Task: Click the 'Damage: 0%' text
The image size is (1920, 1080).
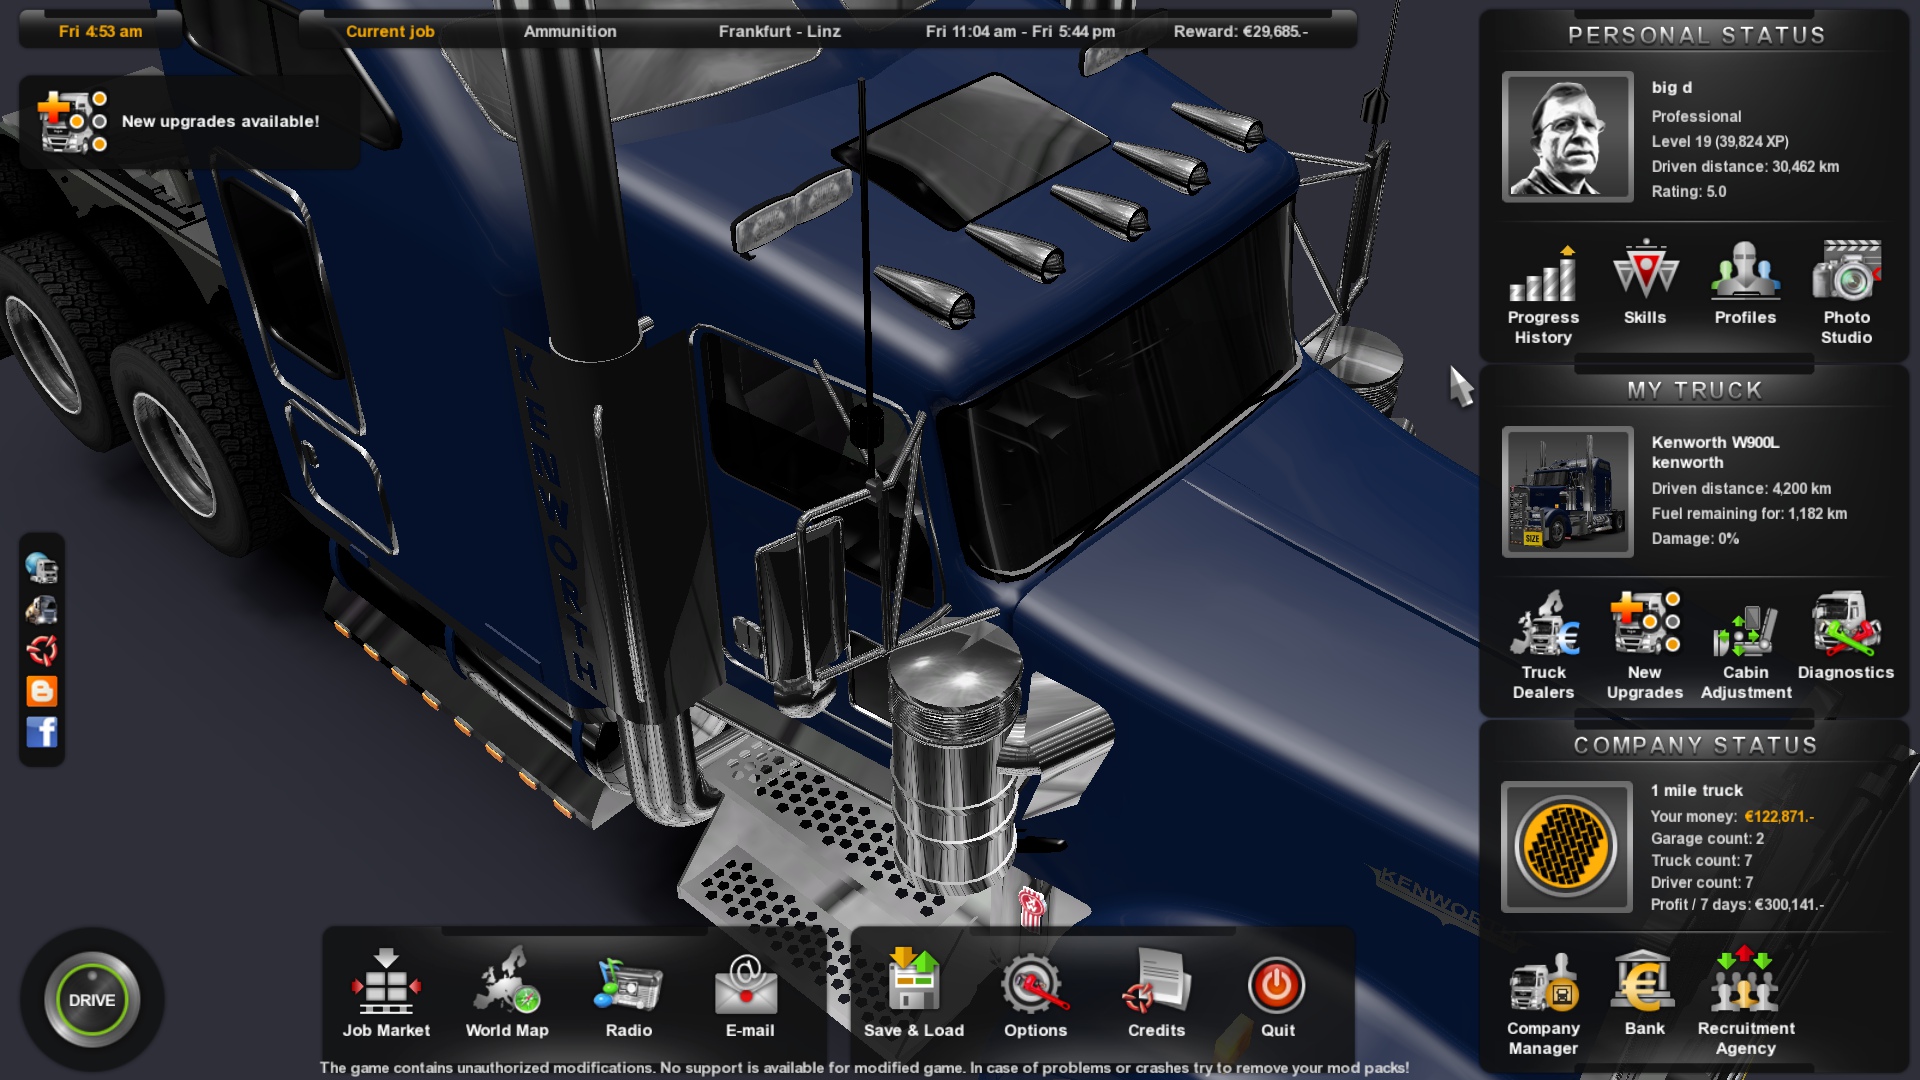Action: [x=1695, y=538]
